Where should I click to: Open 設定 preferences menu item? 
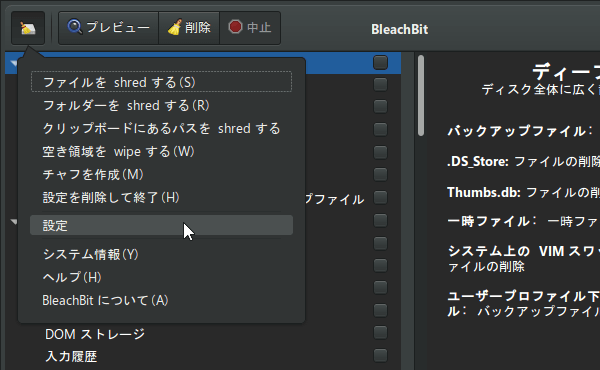[x=161, y=225]
